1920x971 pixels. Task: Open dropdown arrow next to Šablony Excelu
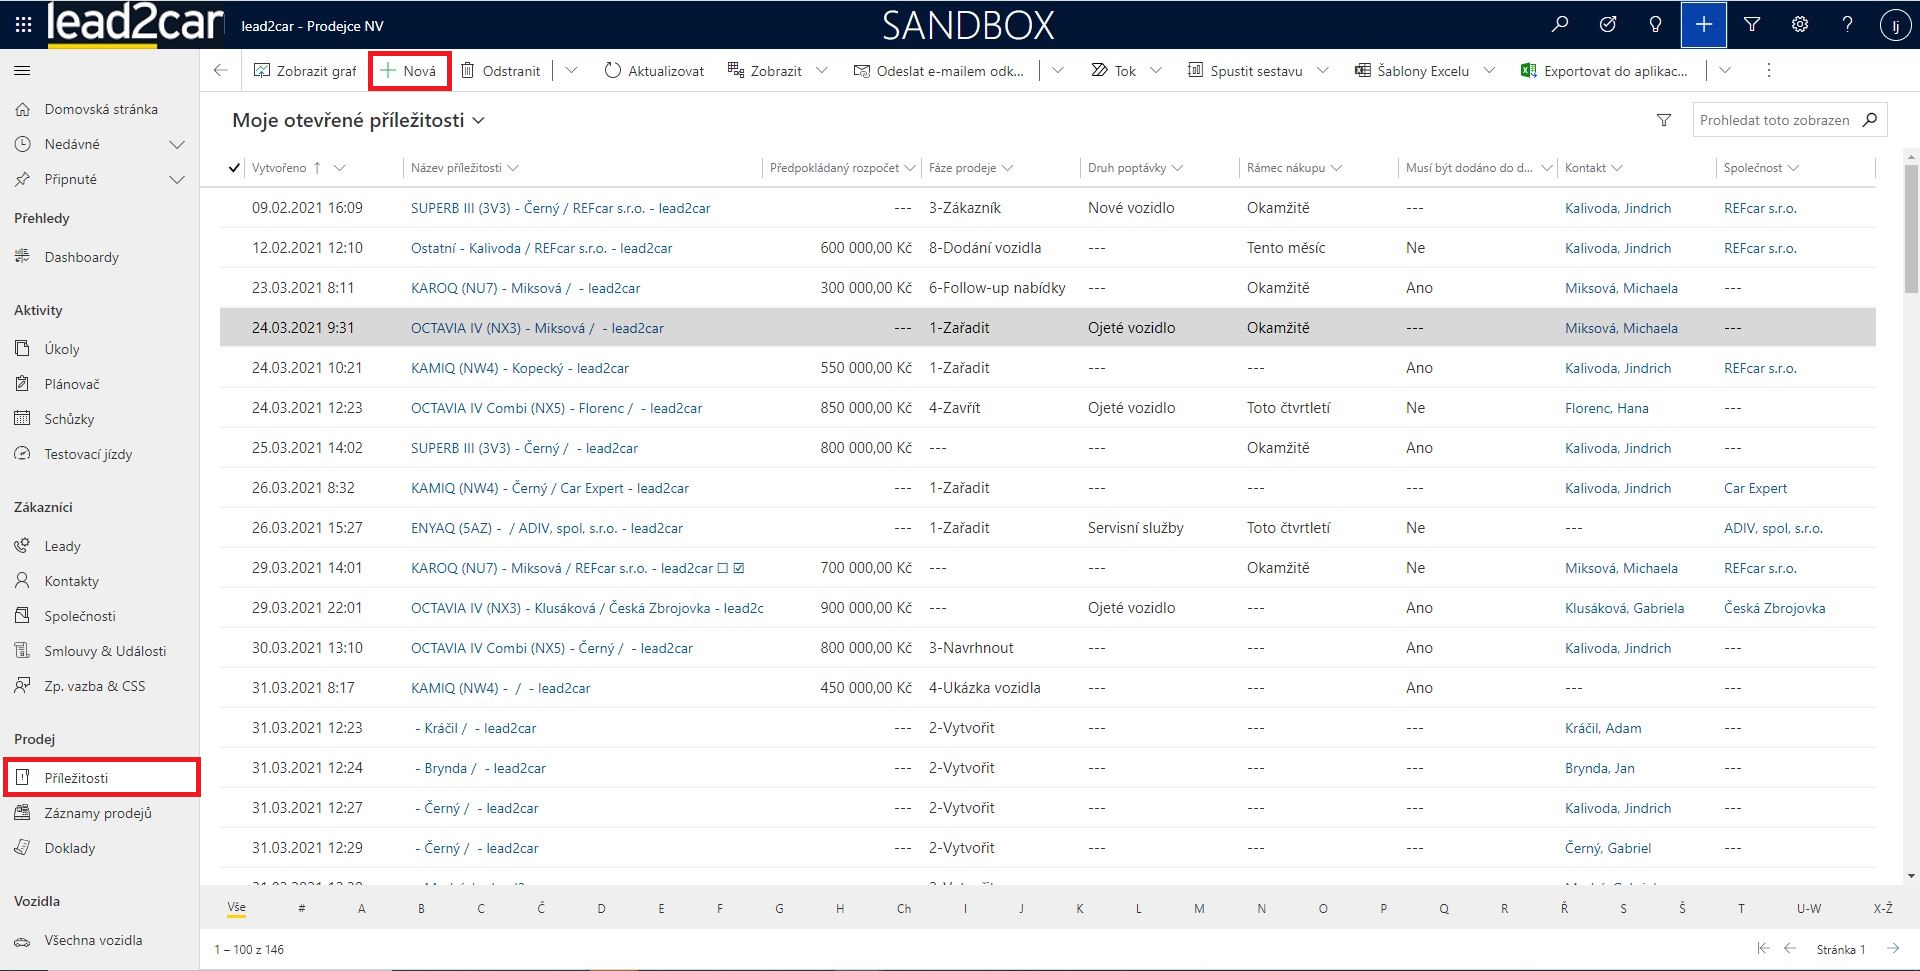pyautogui.click(x=1489, y=71)
